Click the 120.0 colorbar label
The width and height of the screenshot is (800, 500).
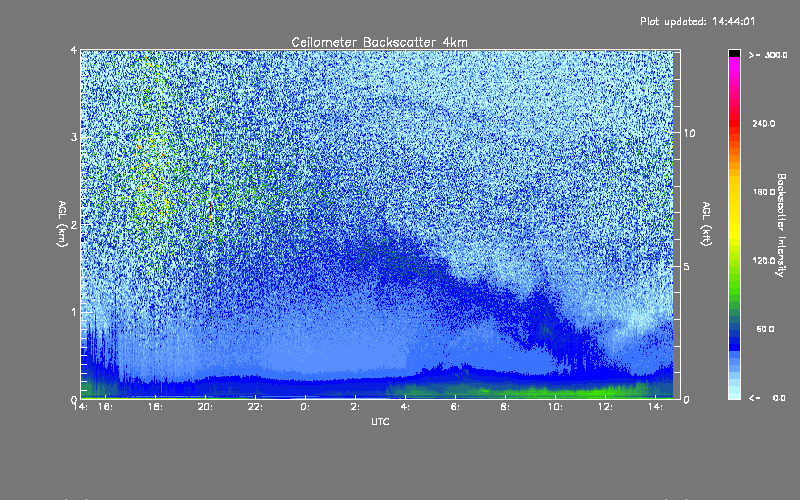[764, 260]
